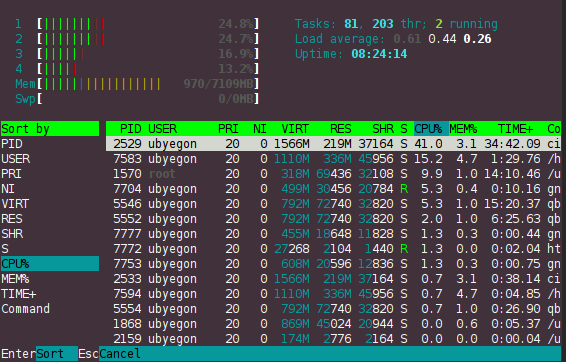Select process row with PID 5554
The image size is (566, 362).
(x=333, y=309)
